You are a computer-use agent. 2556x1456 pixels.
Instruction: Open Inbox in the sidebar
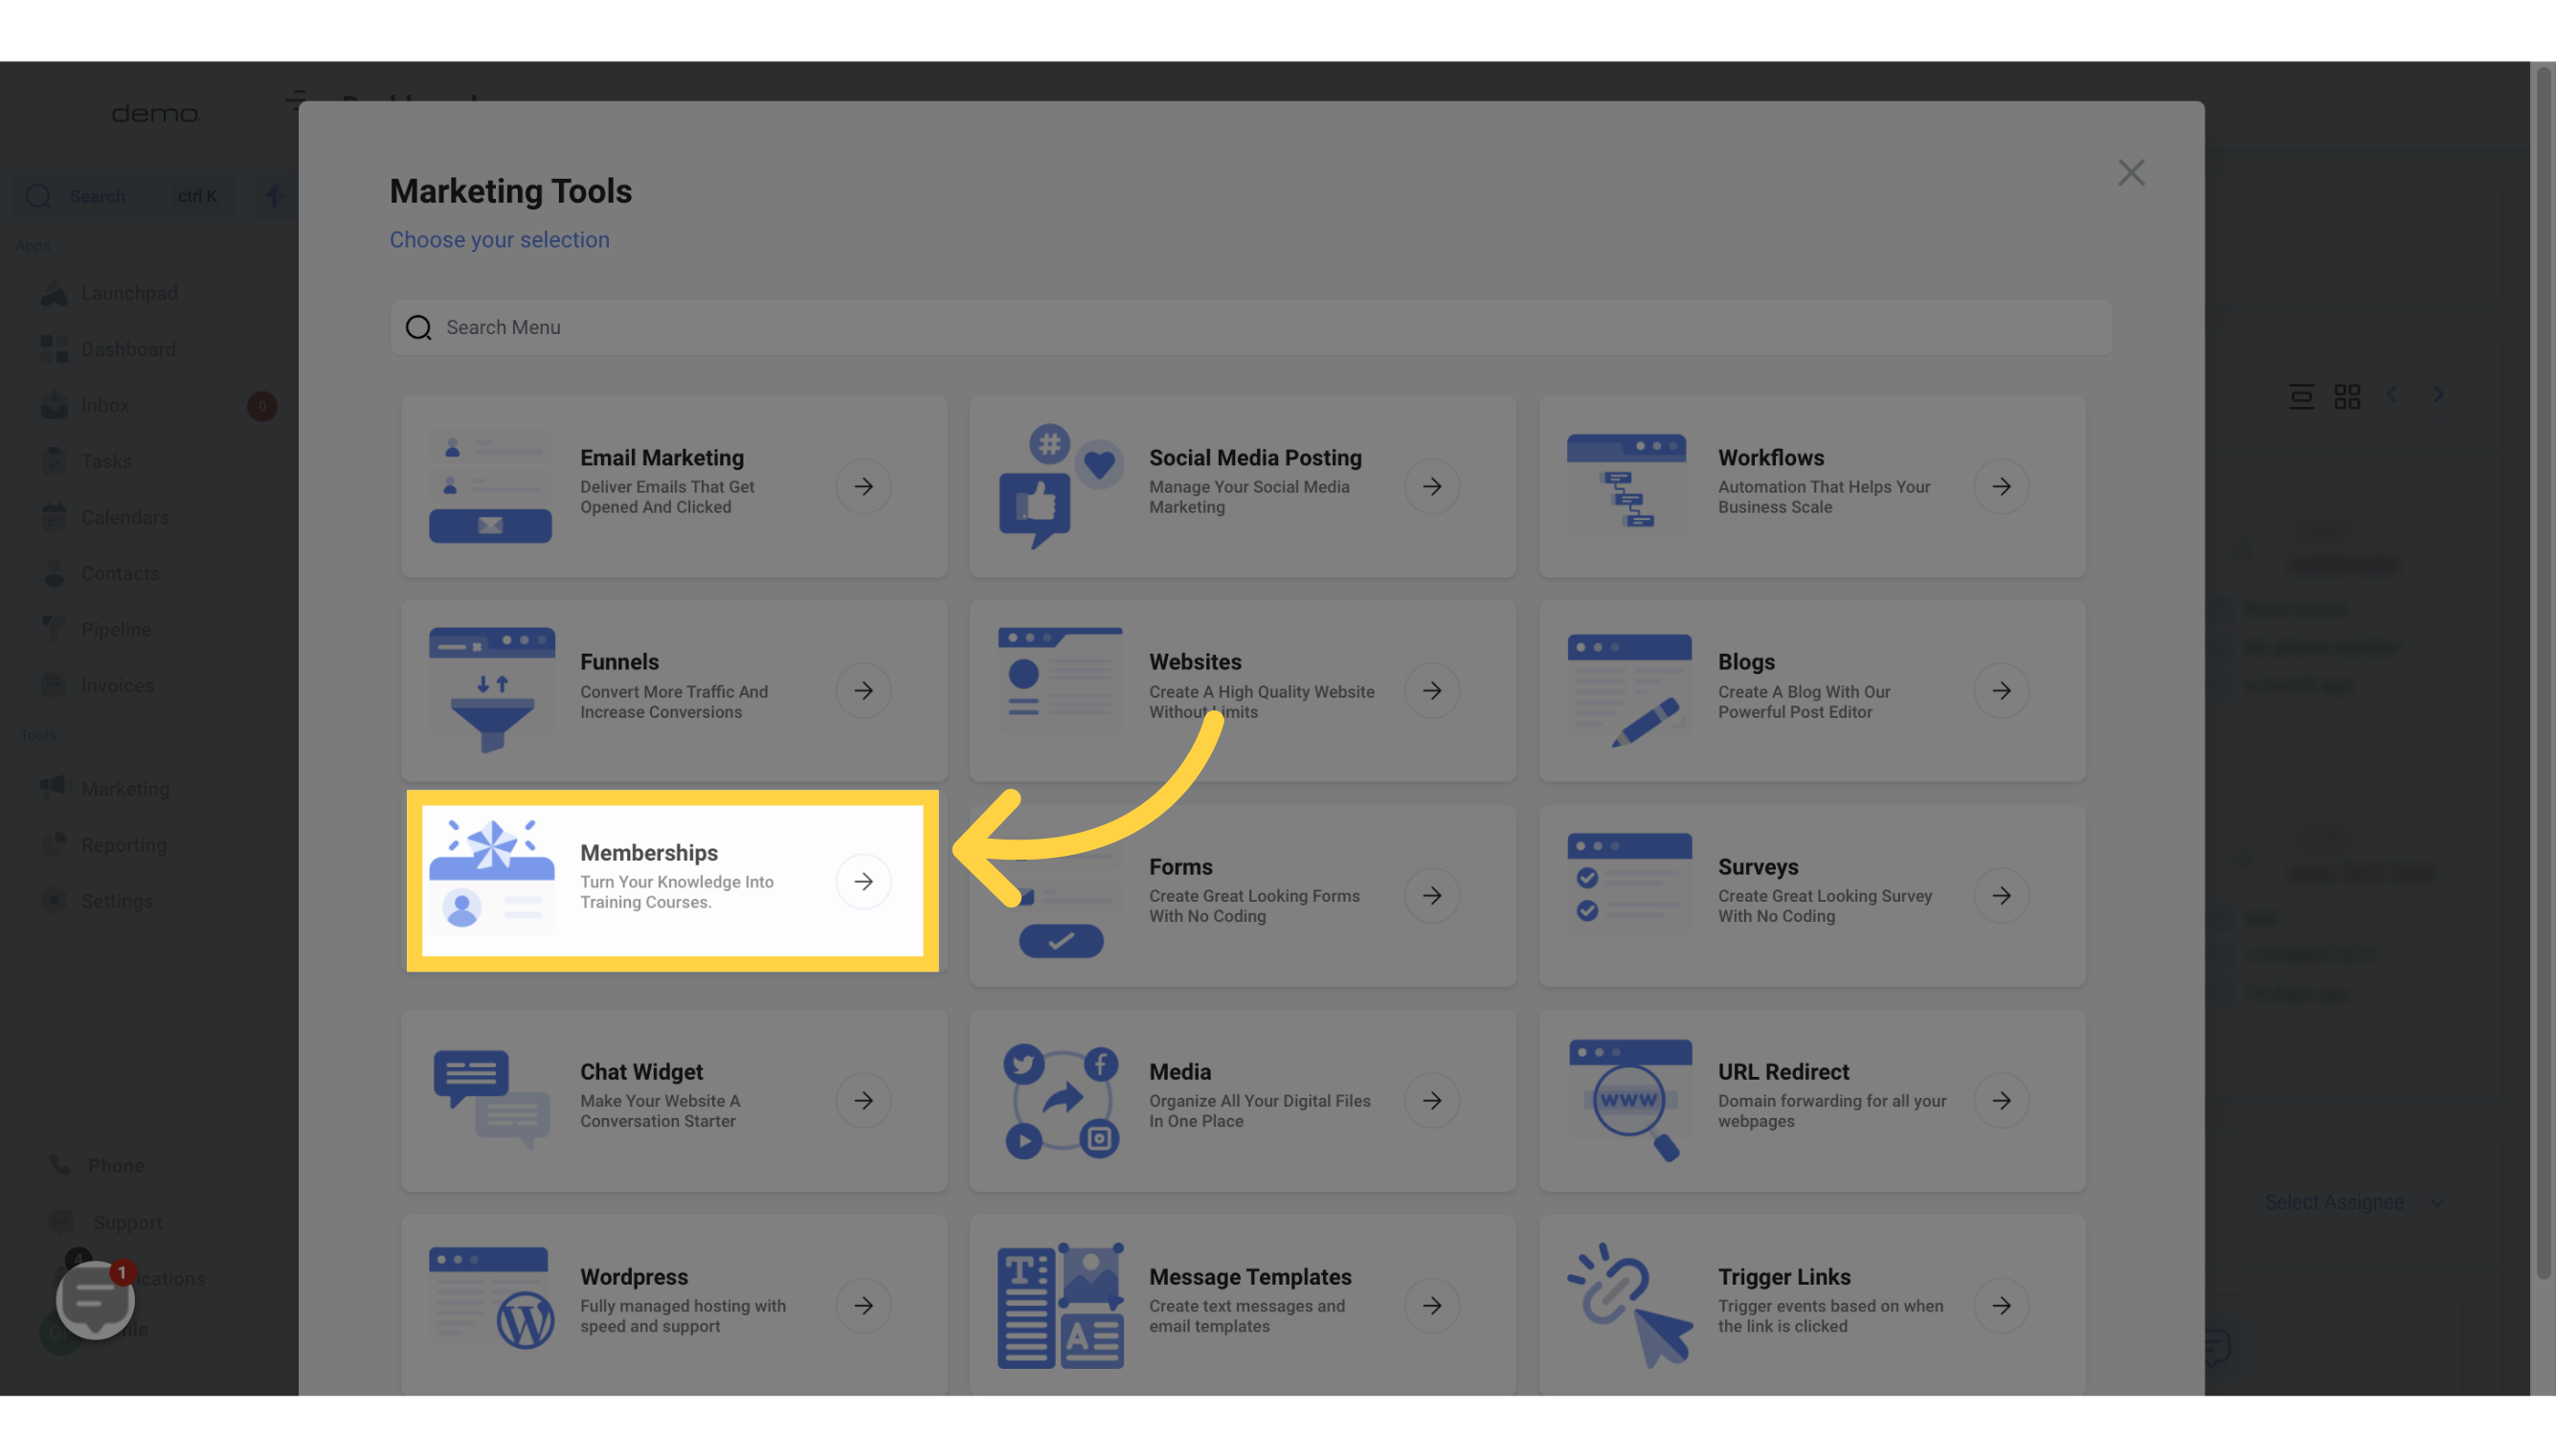(x=86, y=405)
